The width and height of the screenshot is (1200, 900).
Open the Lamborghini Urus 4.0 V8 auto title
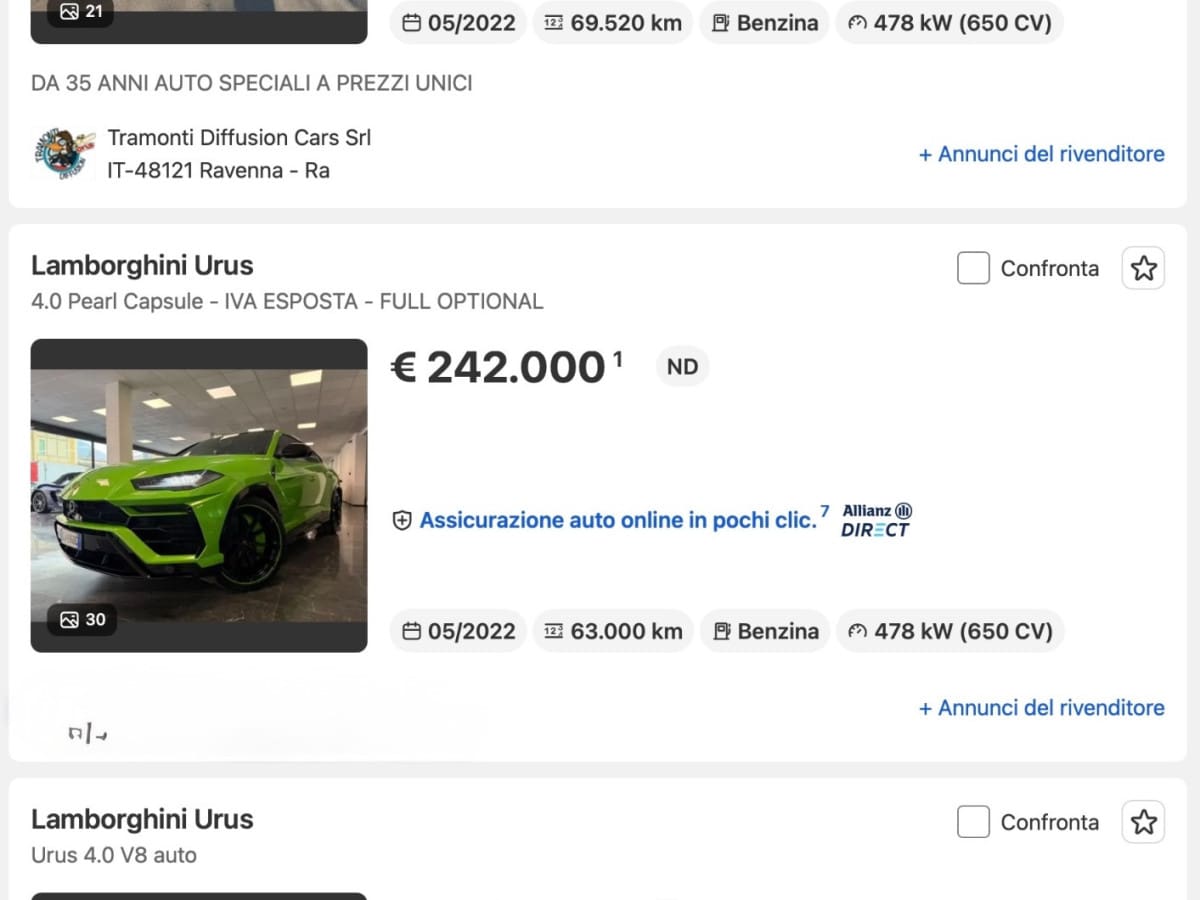[142, 820]
